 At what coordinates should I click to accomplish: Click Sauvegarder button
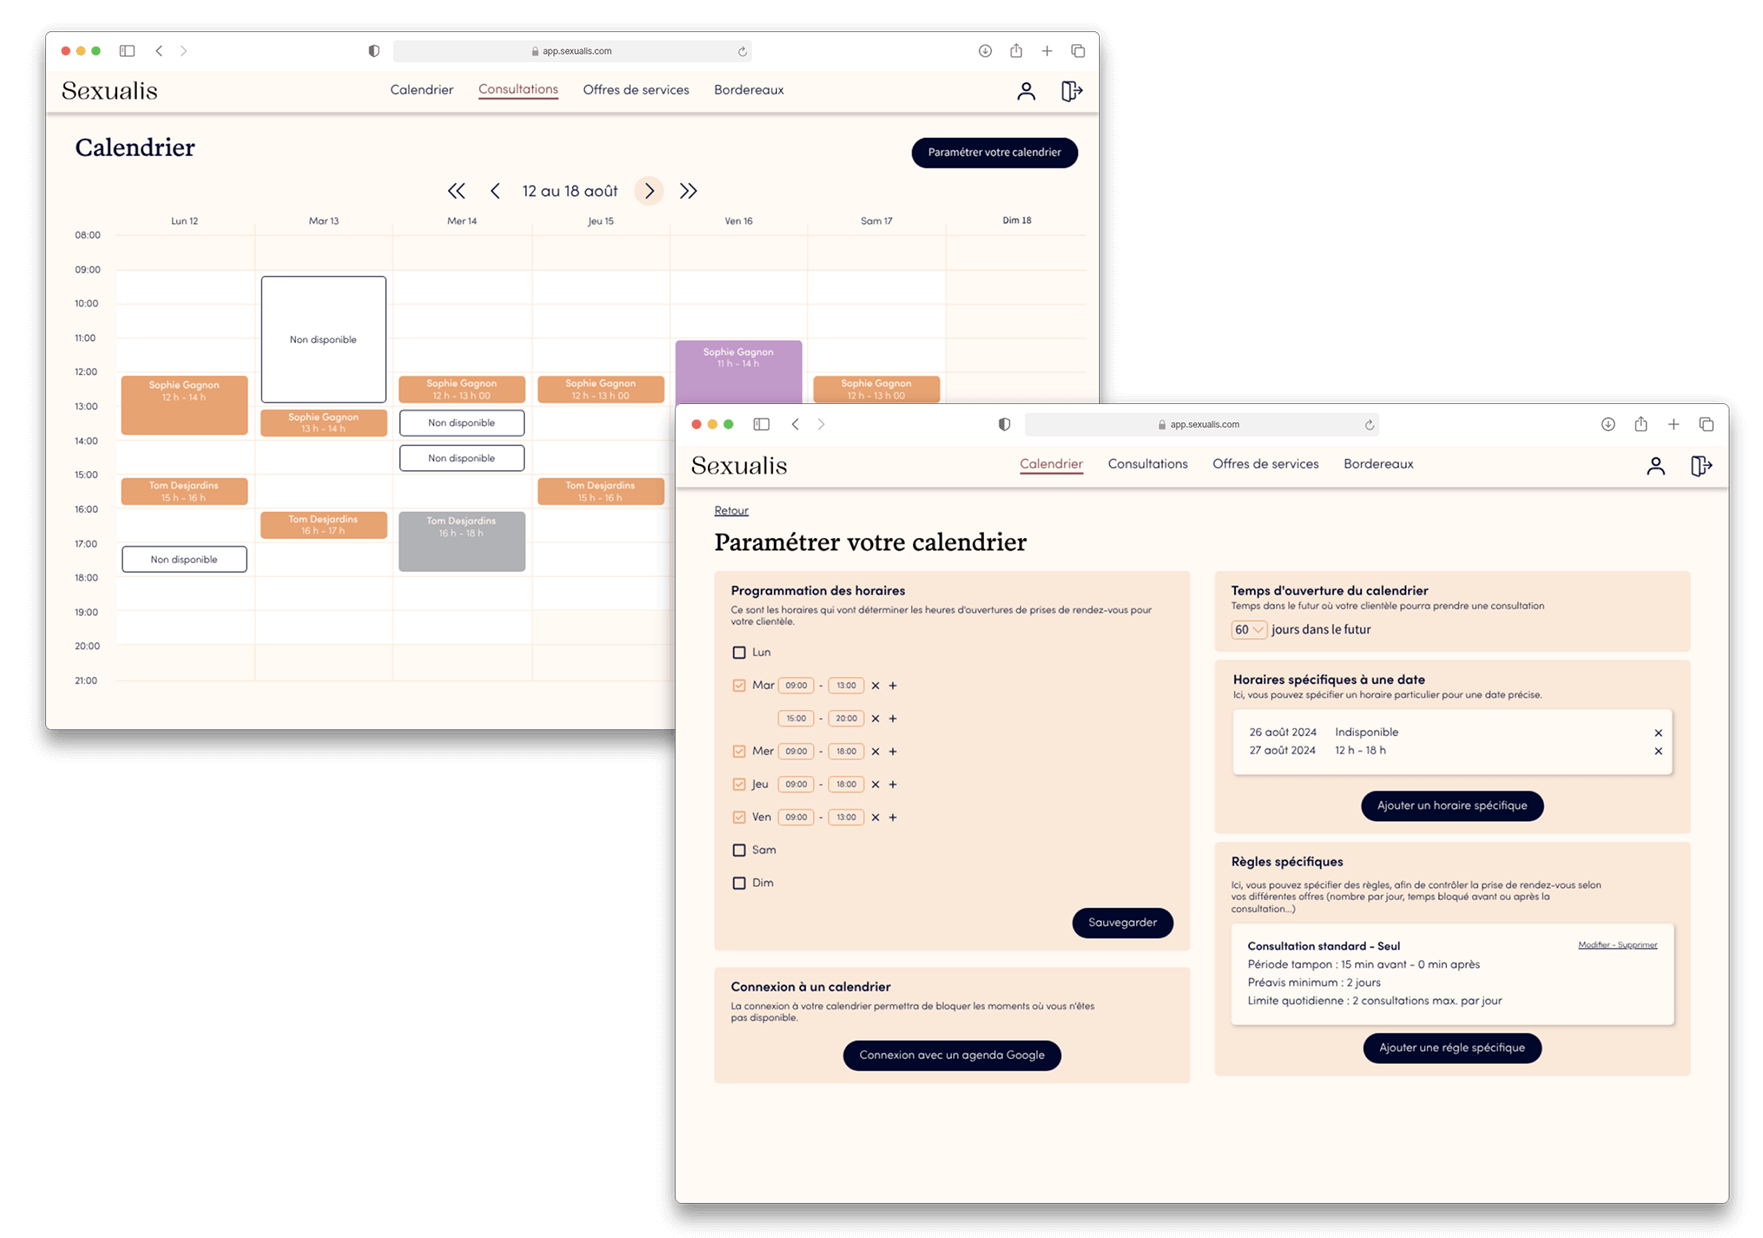1122,923
